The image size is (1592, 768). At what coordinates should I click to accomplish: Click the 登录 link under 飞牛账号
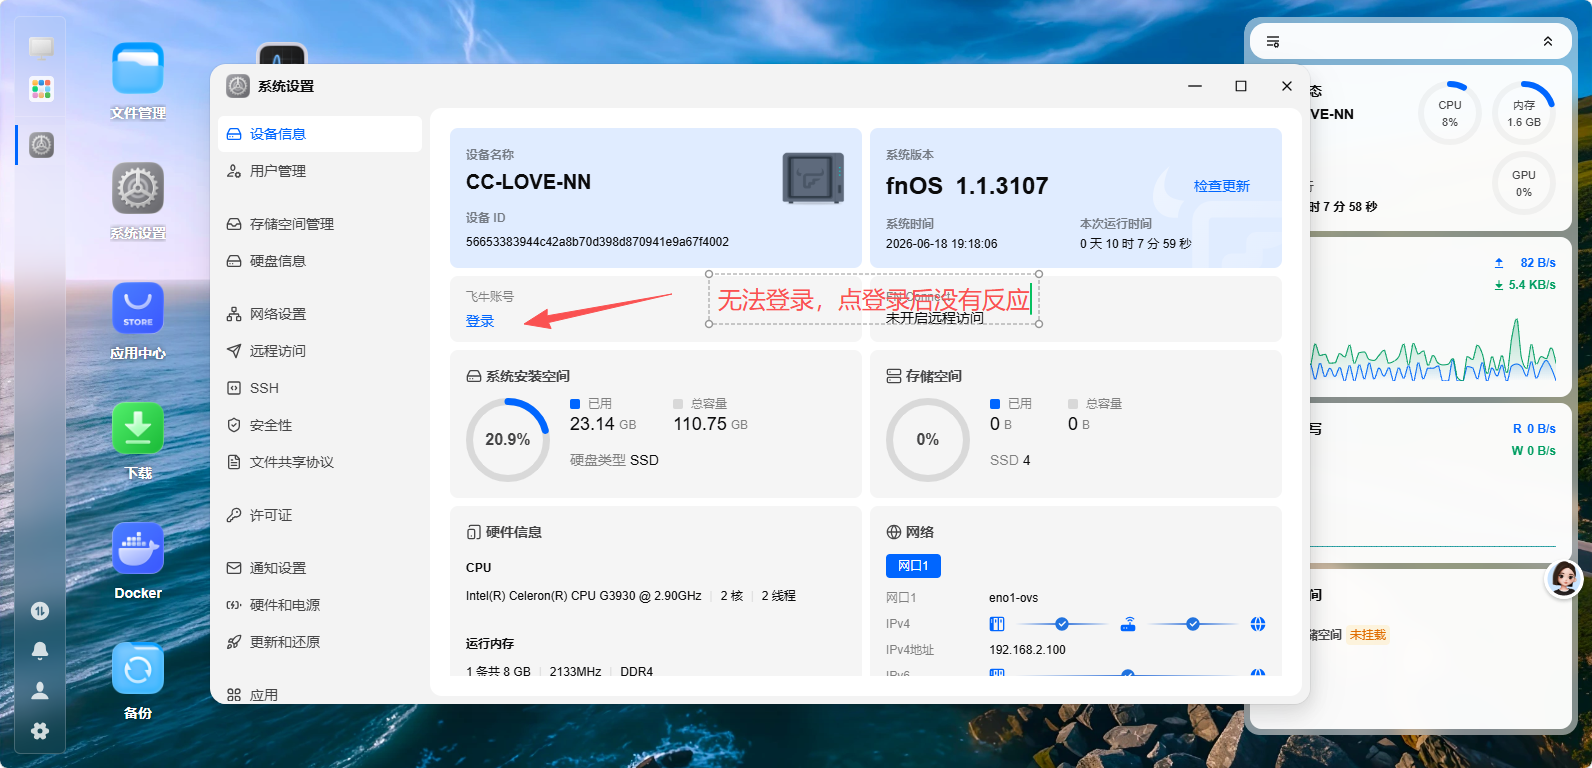(480, 321)
